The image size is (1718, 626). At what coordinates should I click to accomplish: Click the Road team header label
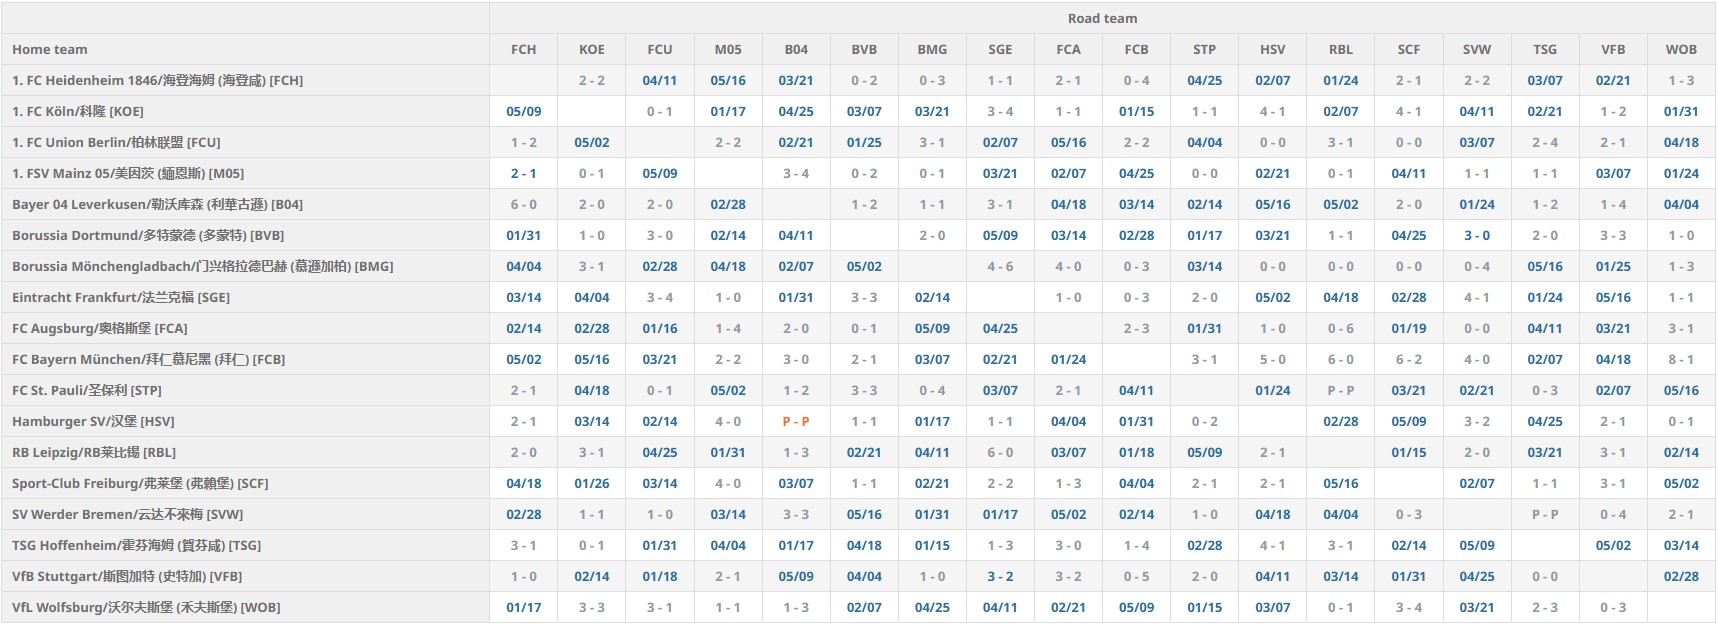[1102, 18]
